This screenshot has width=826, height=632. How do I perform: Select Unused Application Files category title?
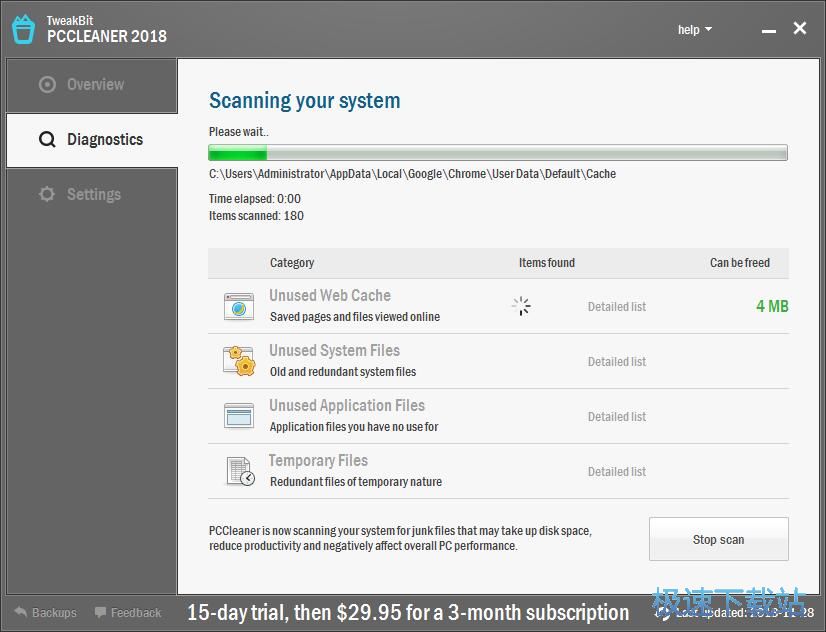[x=347, y=406]
